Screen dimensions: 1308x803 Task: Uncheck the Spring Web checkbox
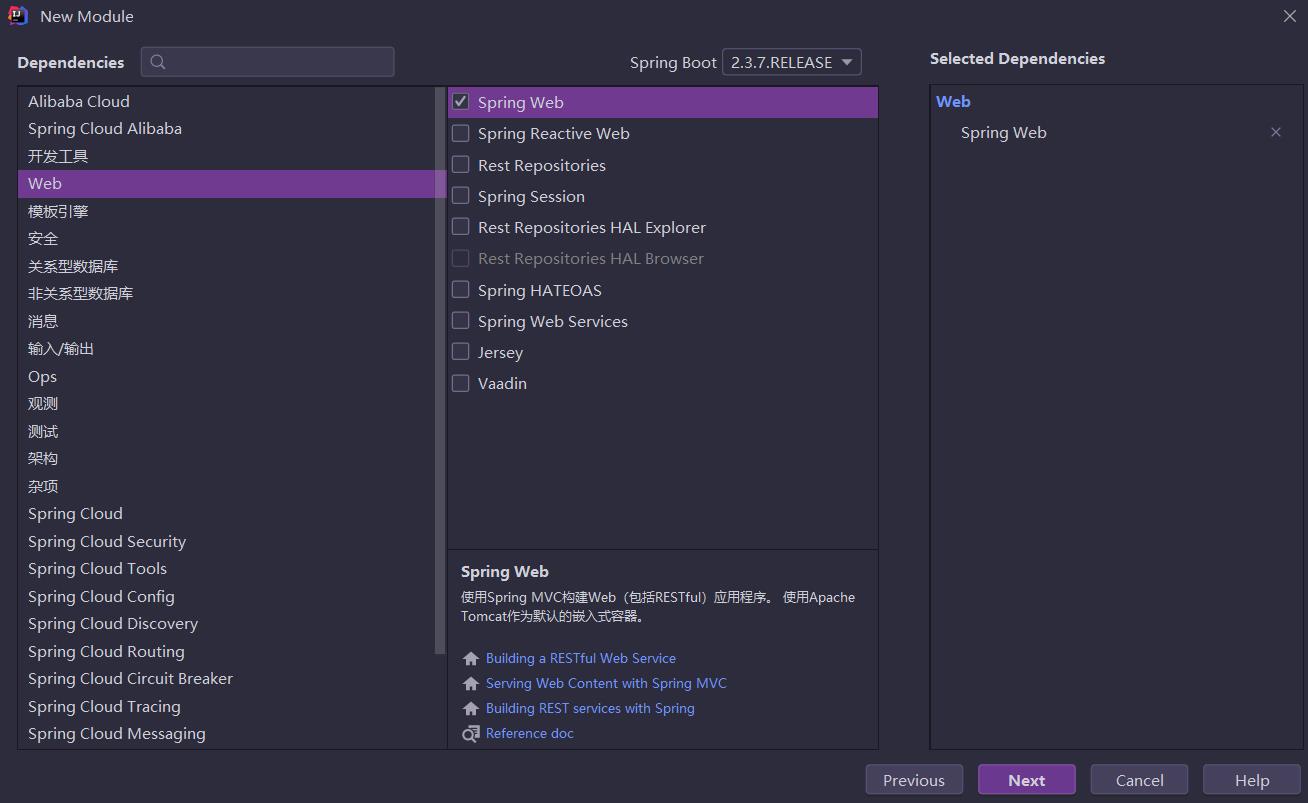(x=461, y=102)
